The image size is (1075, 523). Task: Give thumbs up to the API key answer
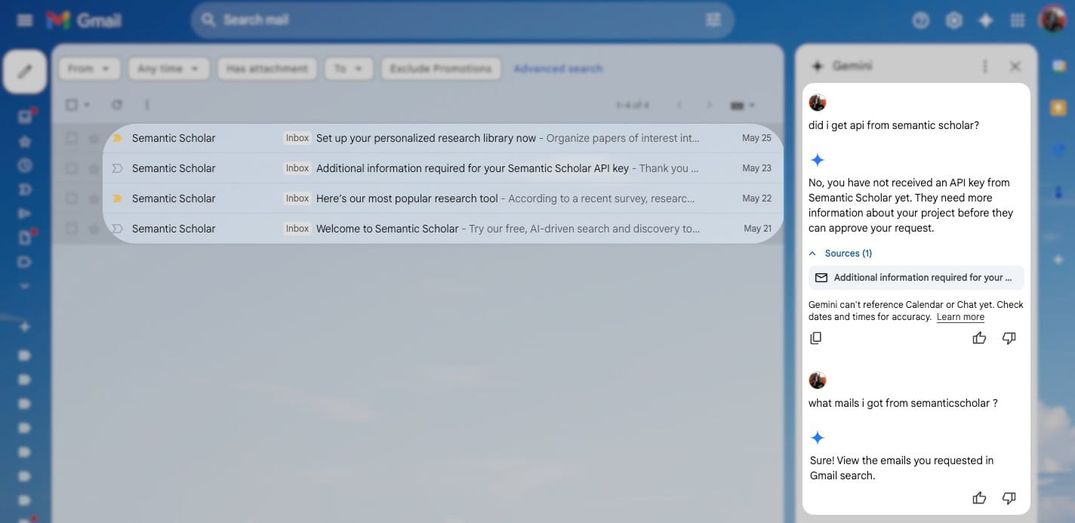tap(979, 338)
